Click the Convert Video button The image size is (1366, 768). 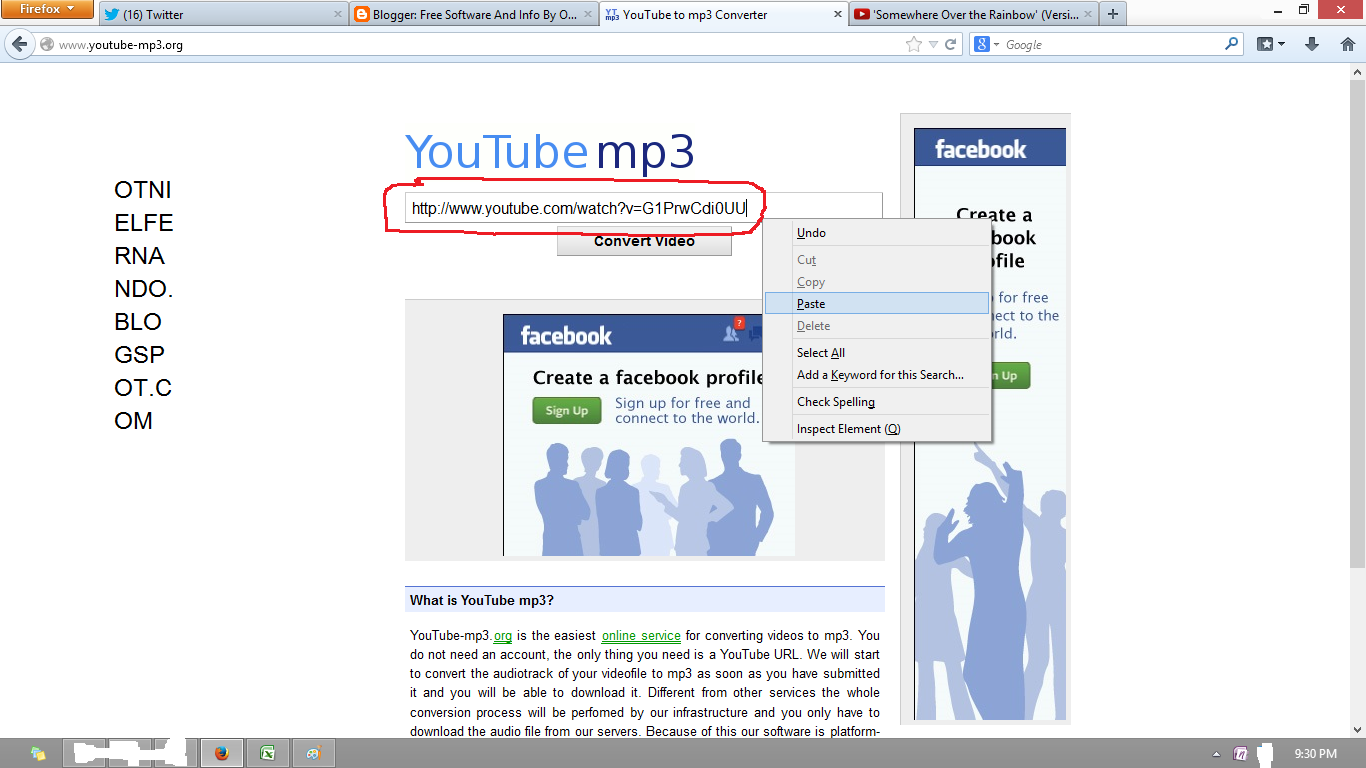point(644,241)
